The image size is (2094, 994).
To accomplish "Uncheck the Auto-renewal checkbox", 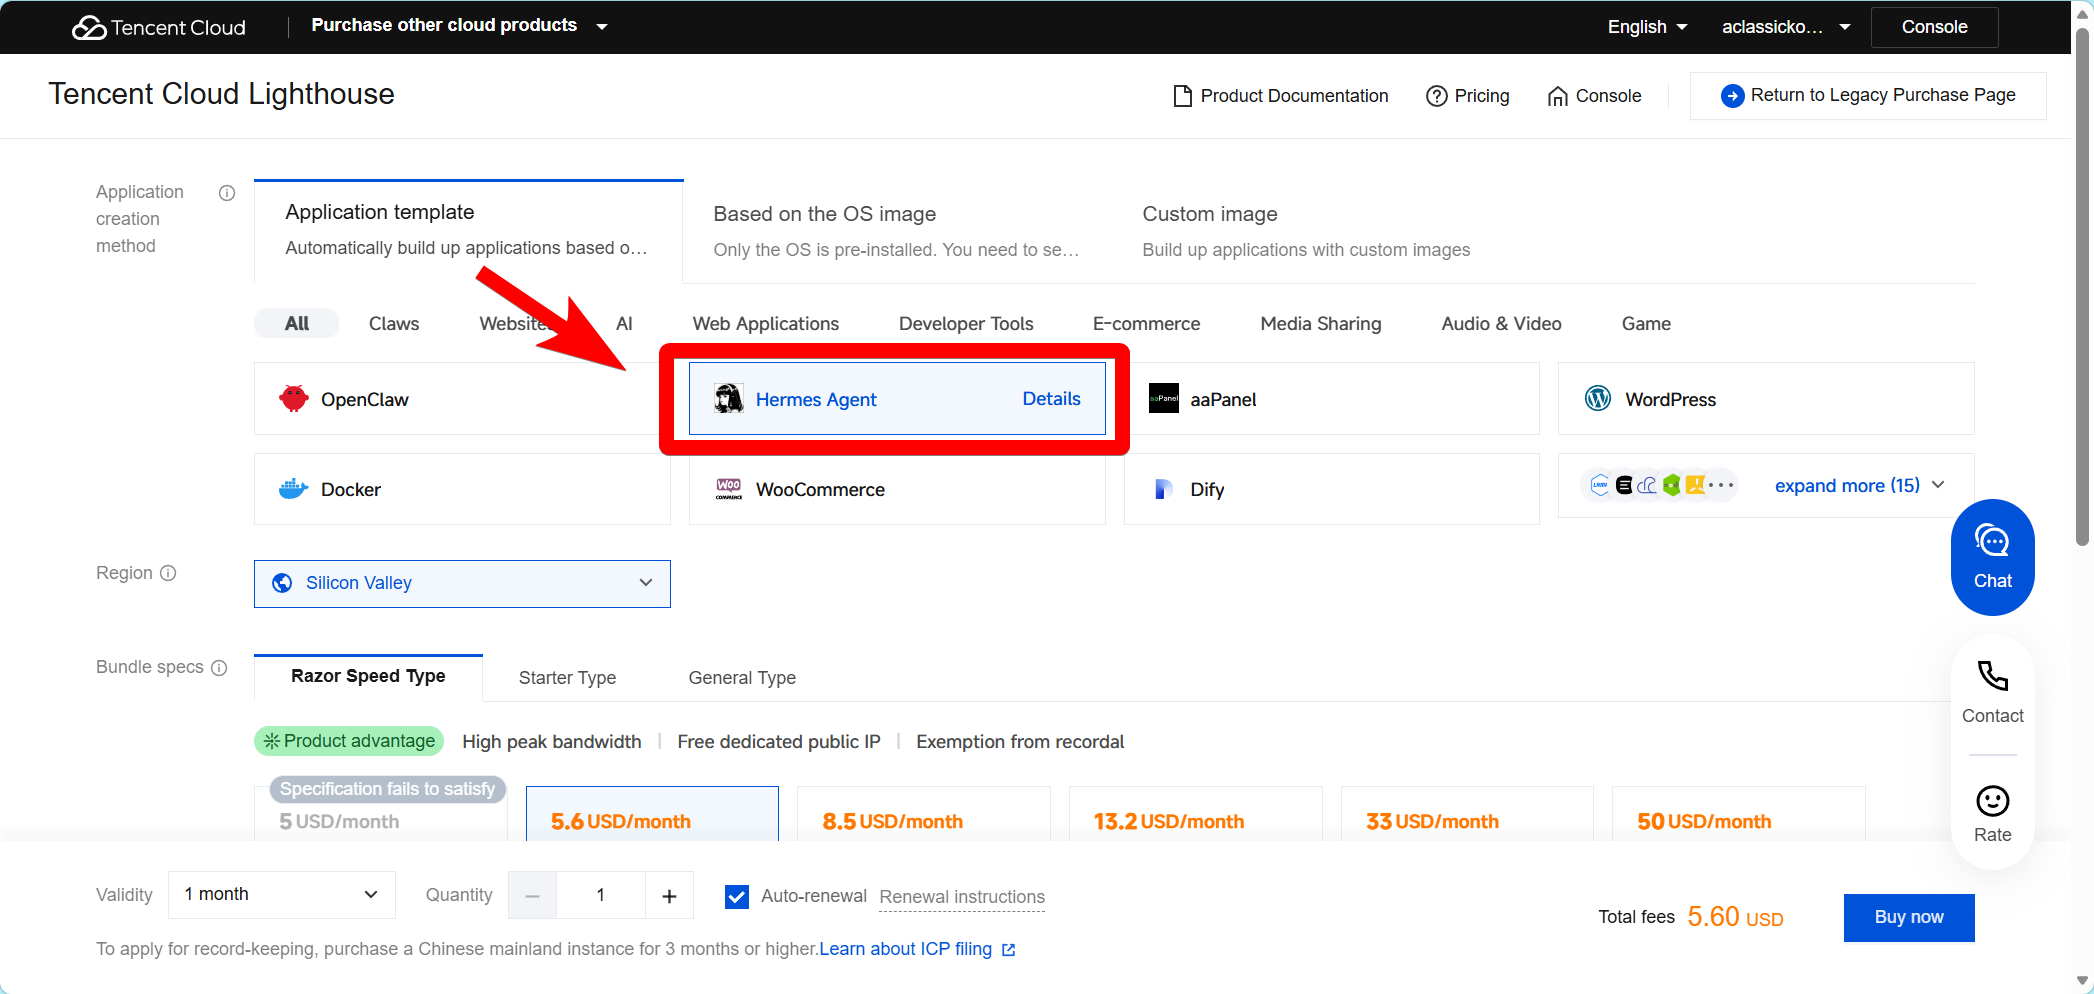I will pos(737,897).
